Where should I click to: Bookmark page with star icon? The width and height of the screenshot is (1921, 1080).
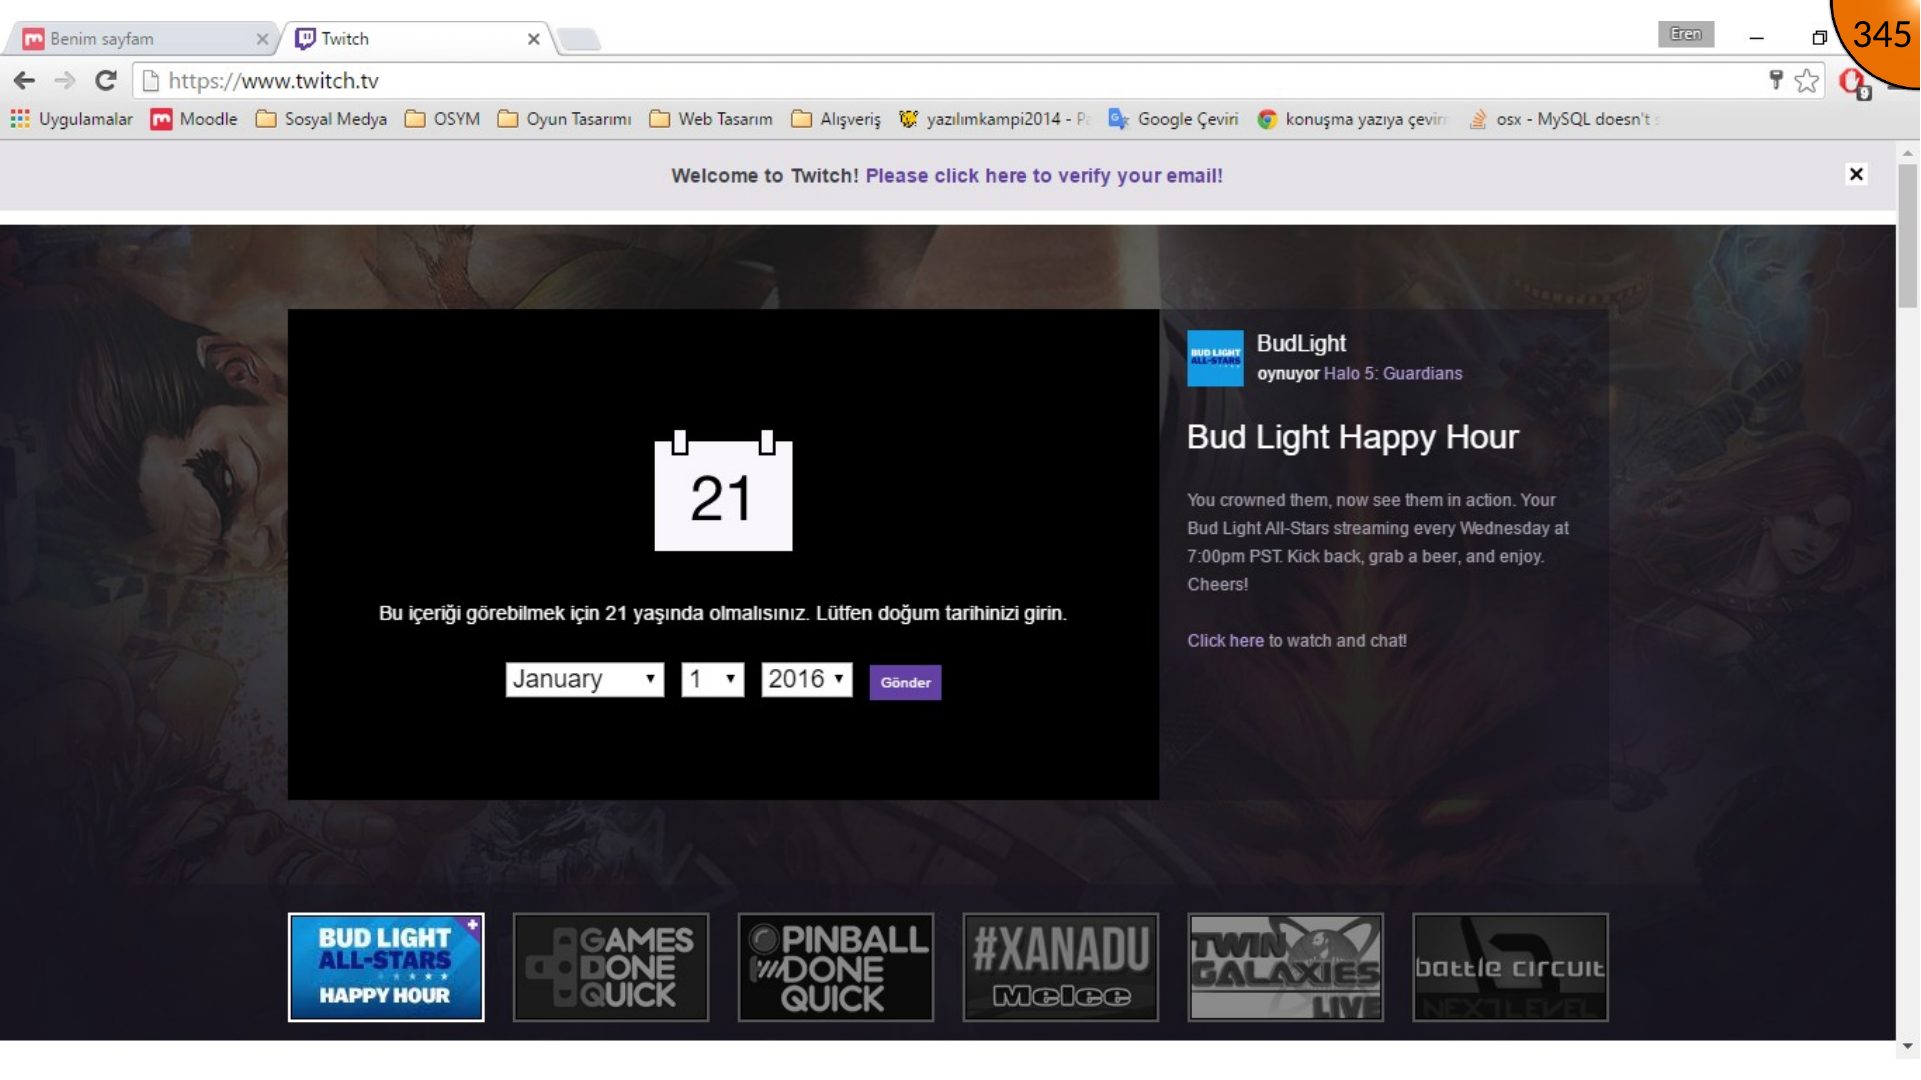(x=1806, y=81)
